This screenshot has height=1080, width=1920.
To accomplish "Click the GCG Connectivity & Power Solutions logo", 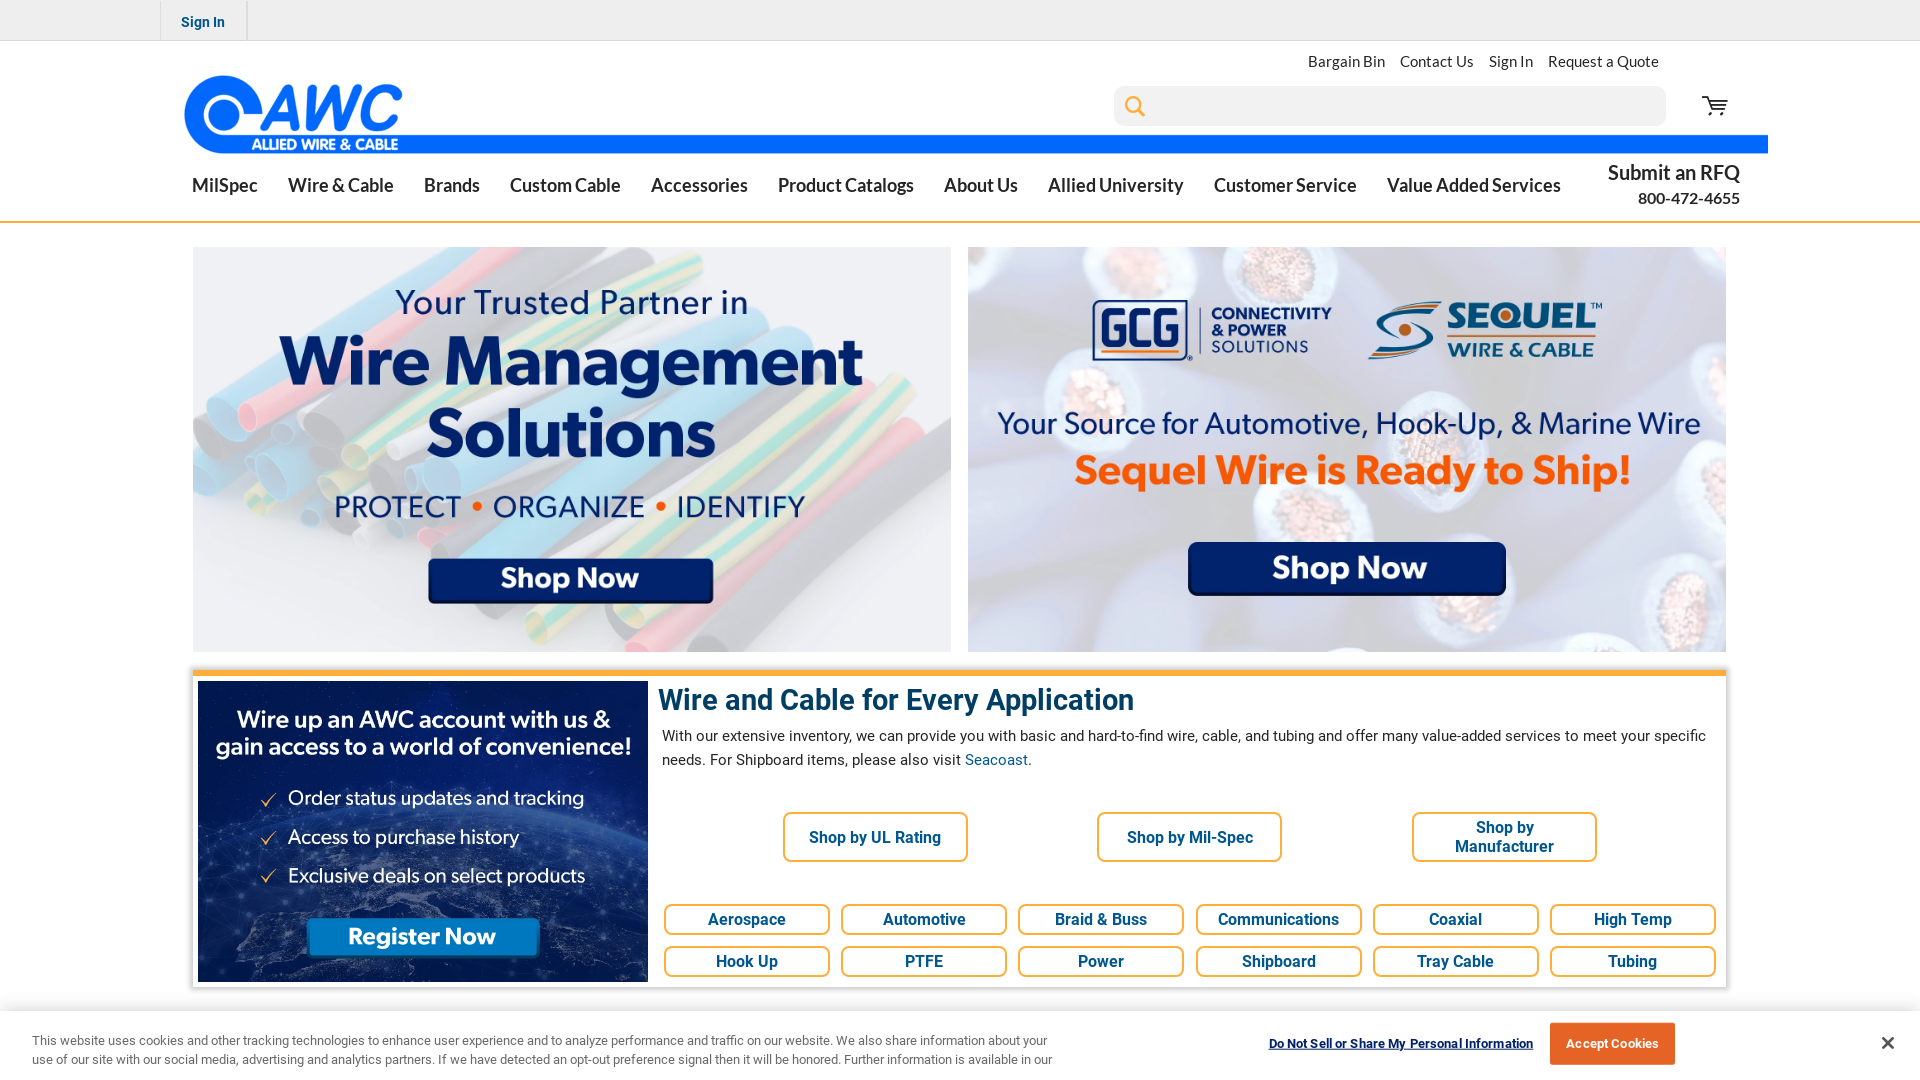I will point(1212,330).
